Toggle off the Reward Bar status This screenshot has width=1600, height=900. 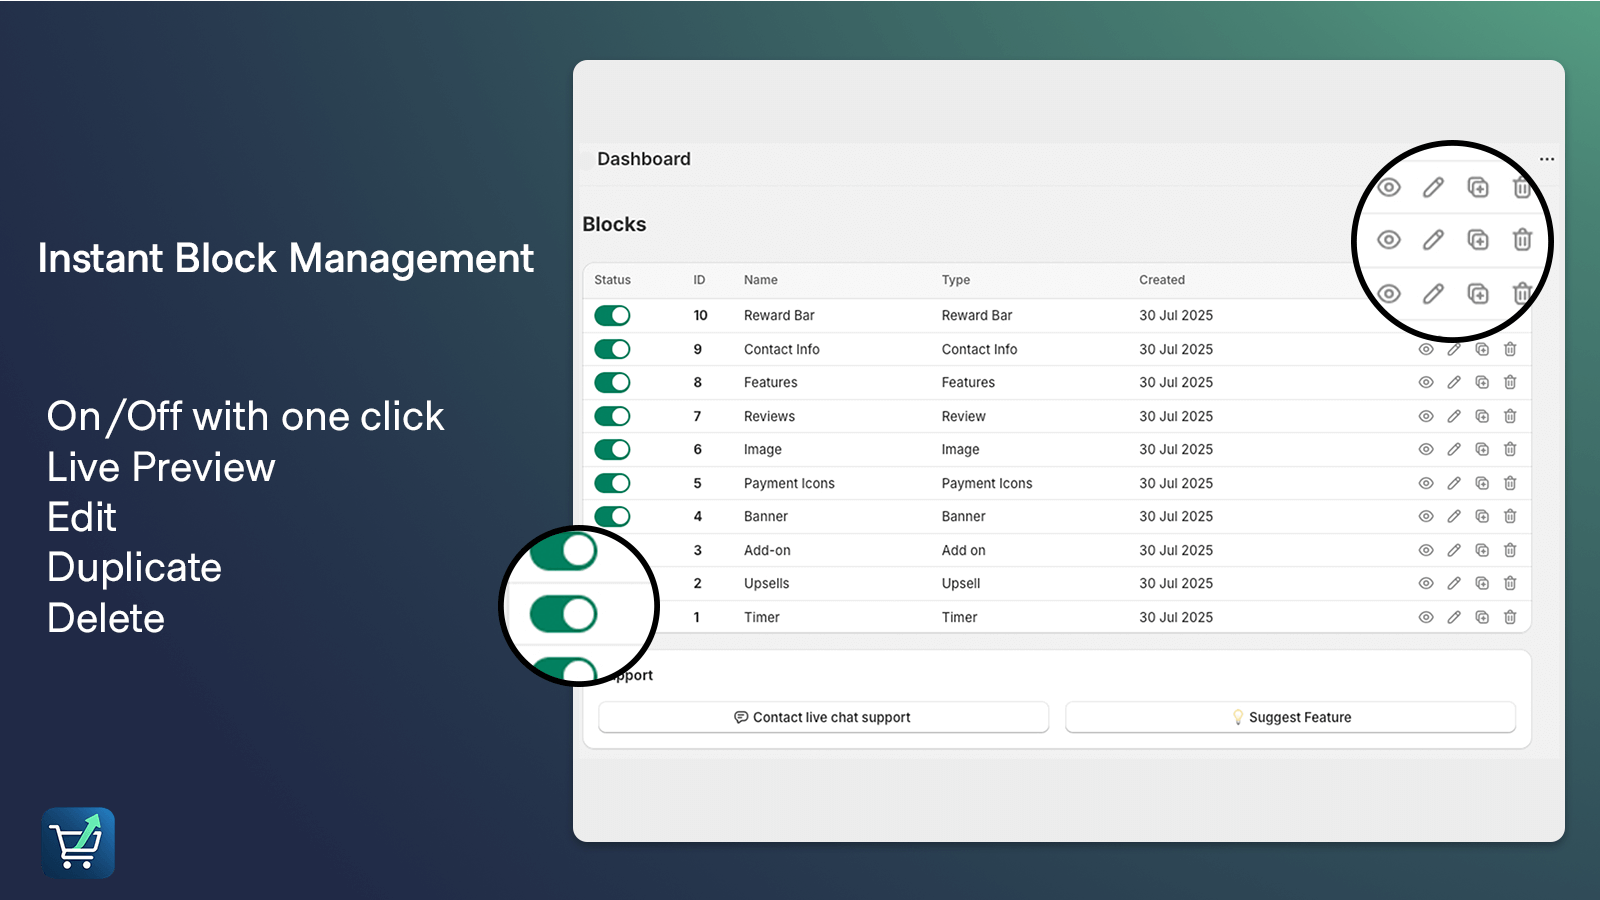pos(611,315)
